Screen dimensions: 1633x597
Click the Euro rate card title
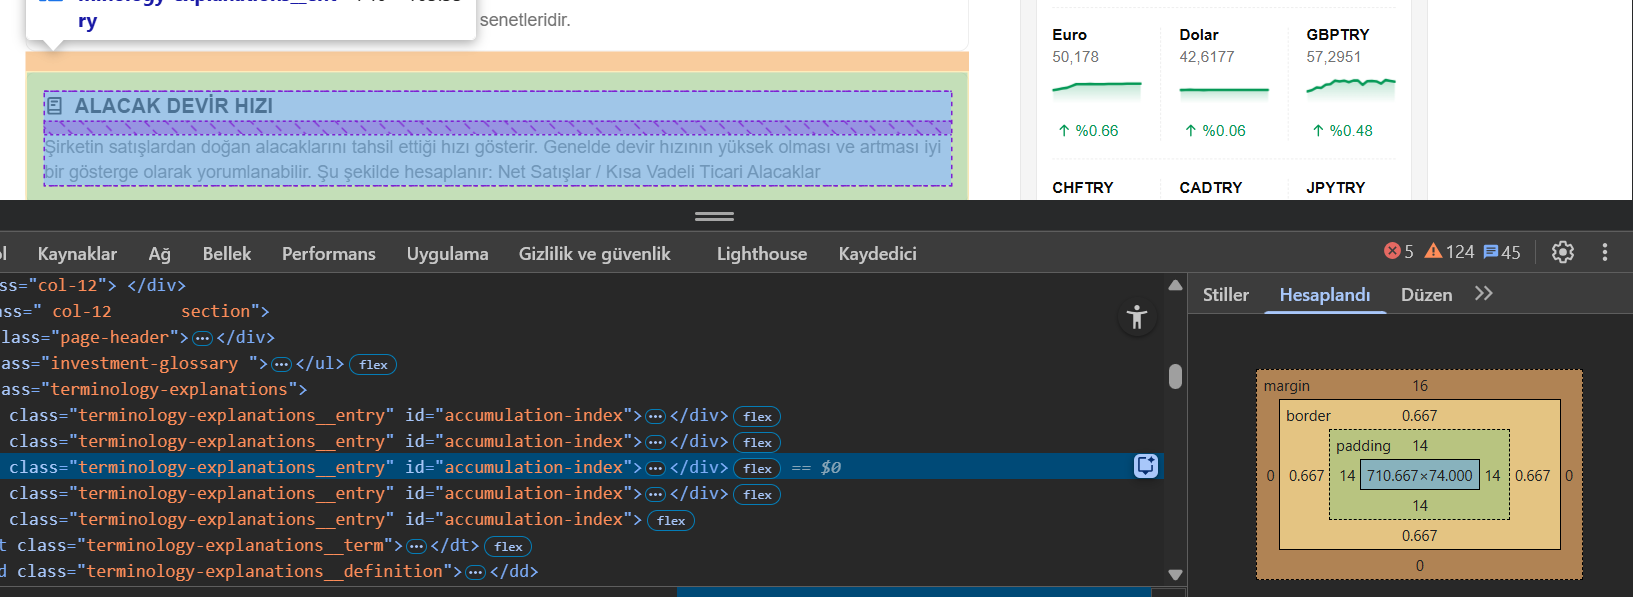pyautogui.click(x=1069, y=34)
